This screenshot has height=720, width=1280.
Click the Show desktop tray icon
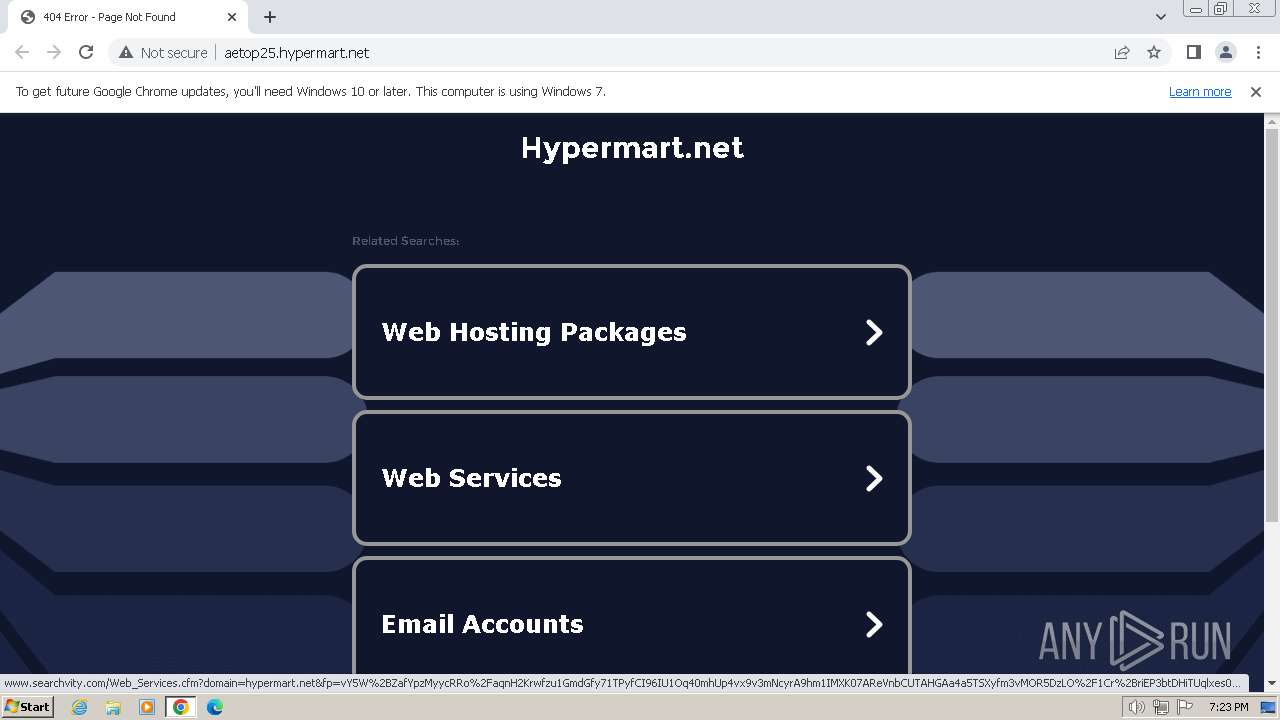[x=1268, y=707]
